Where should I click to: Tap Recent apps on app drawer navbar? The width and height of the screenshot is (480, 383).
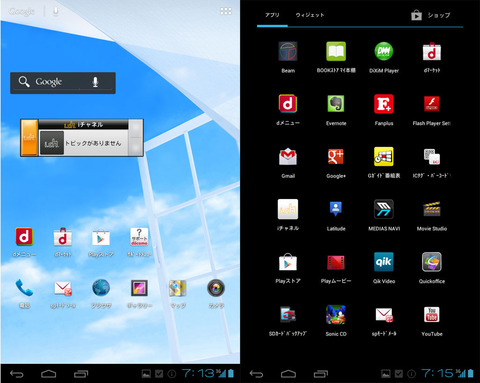[321, 374]
